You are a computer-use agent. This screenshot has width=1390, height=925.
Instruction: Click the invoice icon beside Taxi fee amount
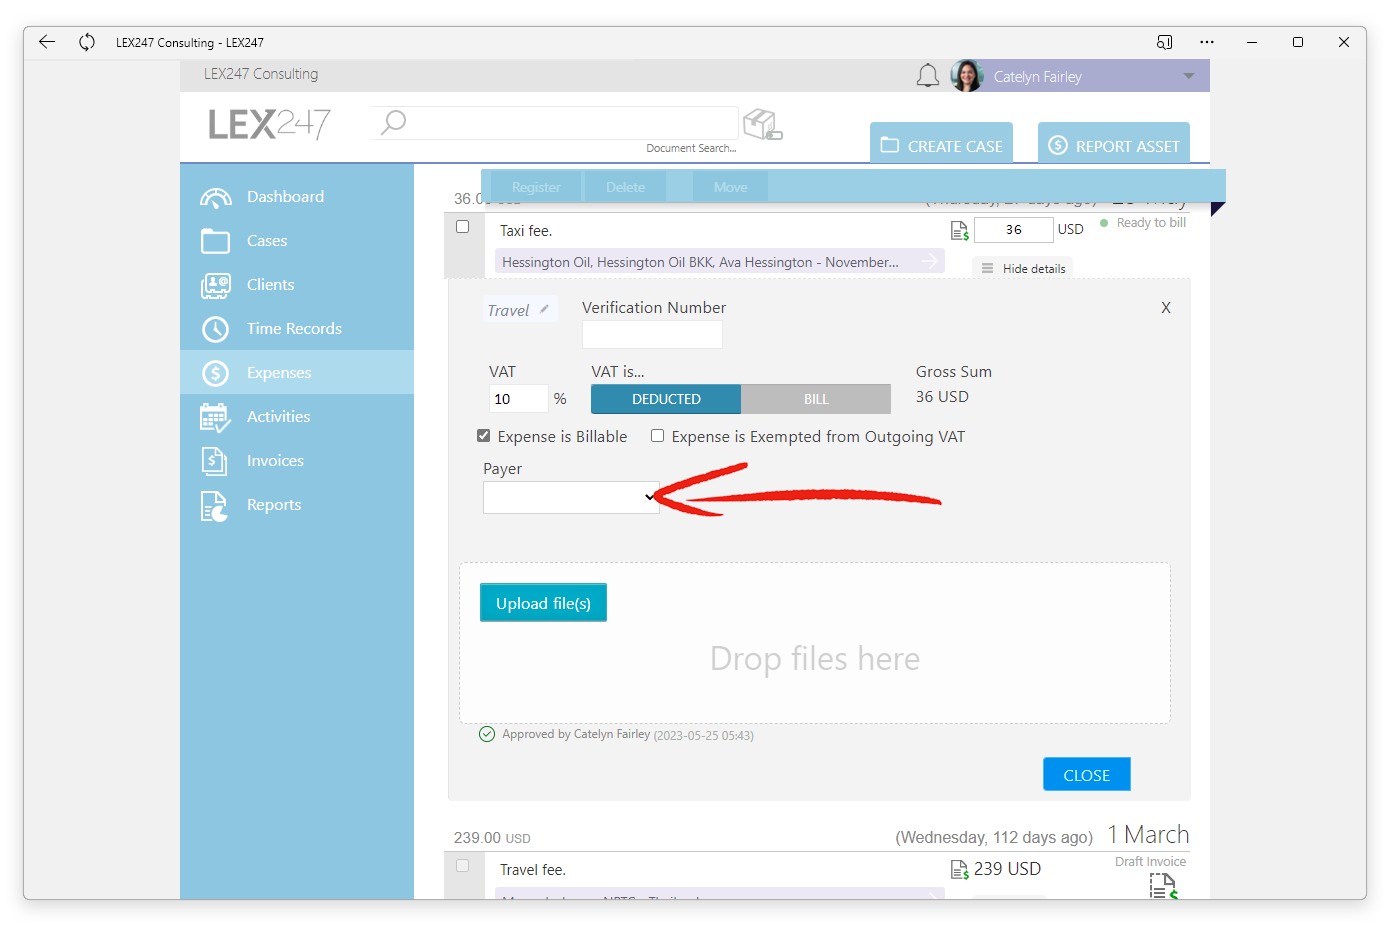coord(960,231)
